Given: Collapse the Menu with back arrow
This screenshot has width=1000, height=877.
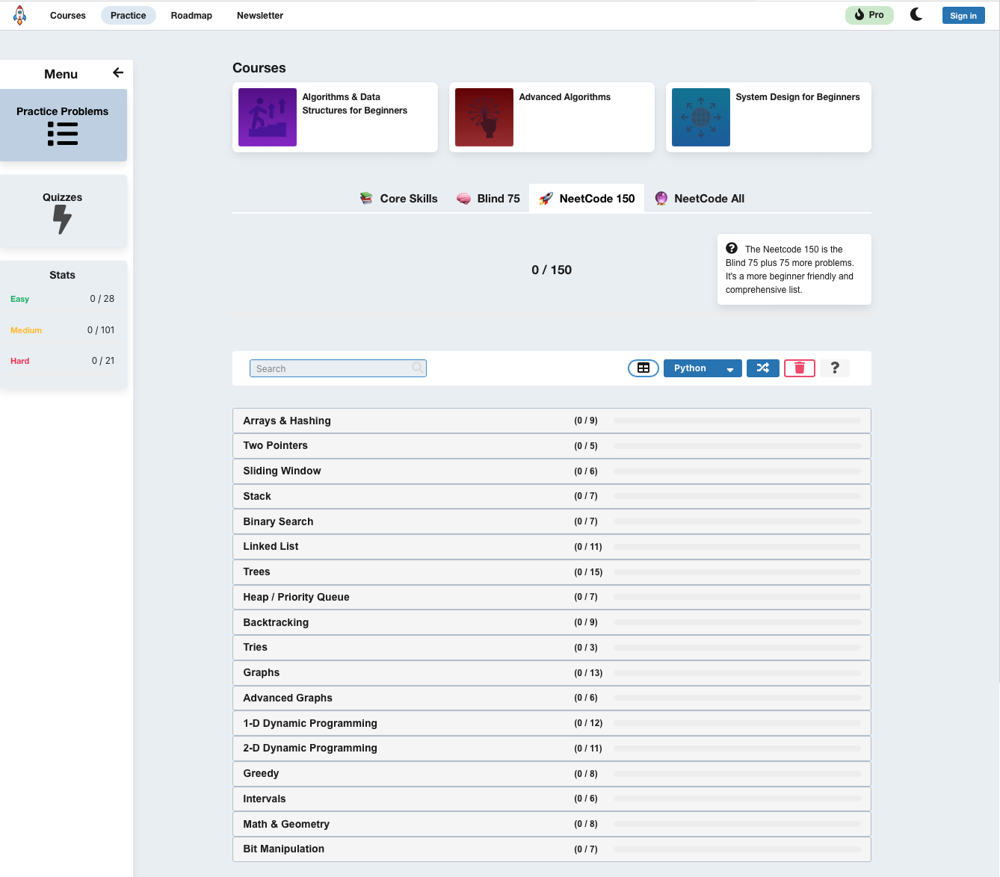Looking at the screenshot, I should pos(118,73).
